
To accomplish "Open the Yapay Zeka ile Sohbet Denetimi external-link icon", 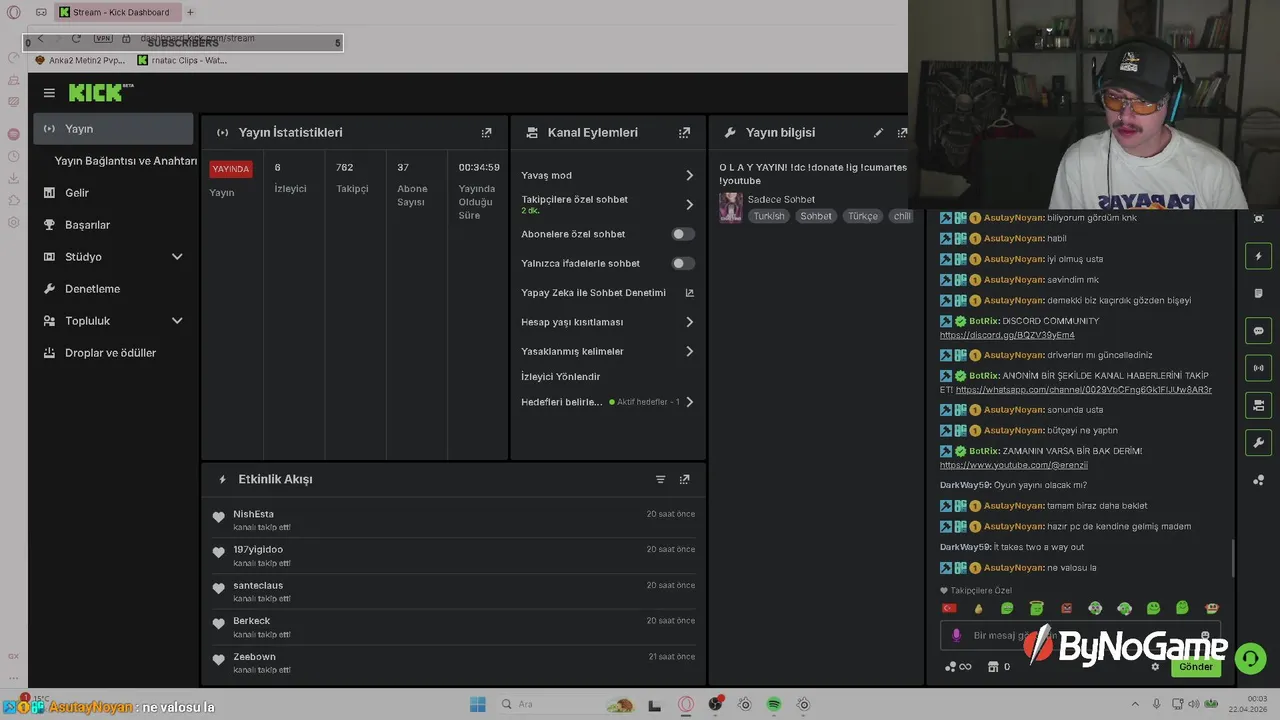I will (x=689, y=293).
